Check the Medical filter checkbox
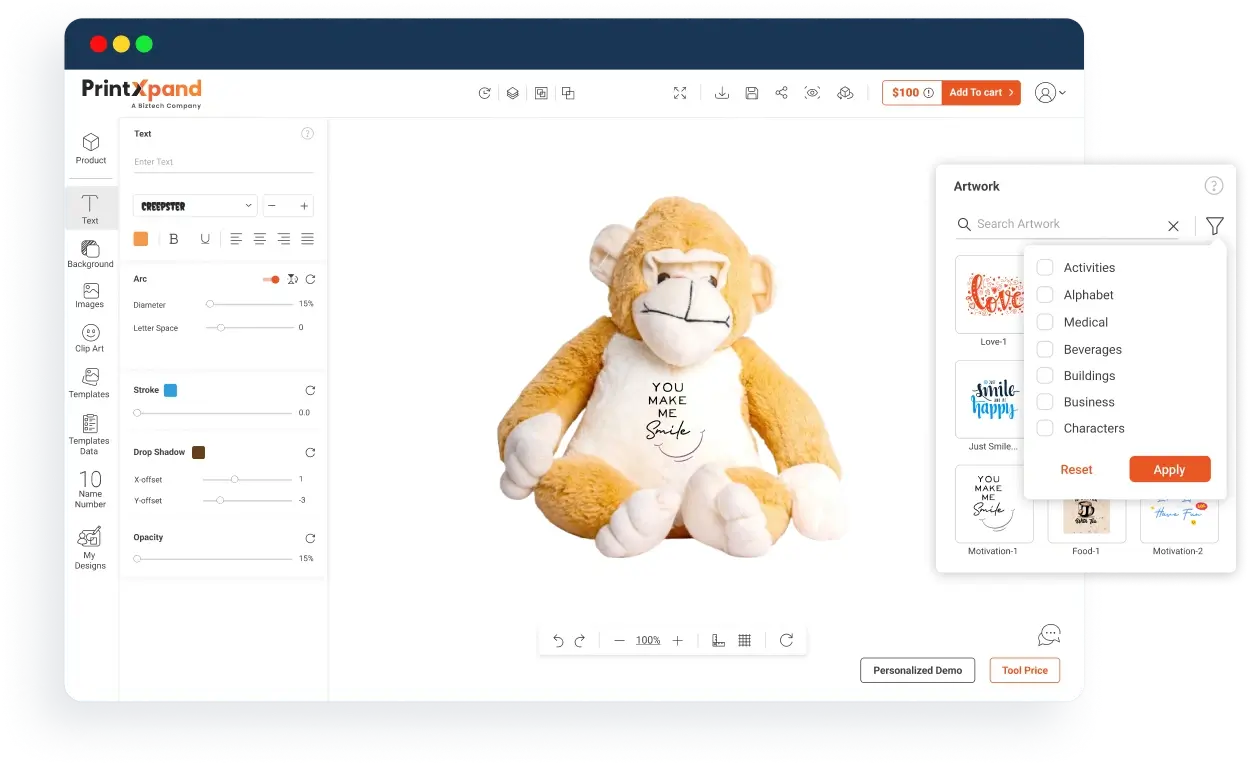1251x766 pixels. [1045, 322]
